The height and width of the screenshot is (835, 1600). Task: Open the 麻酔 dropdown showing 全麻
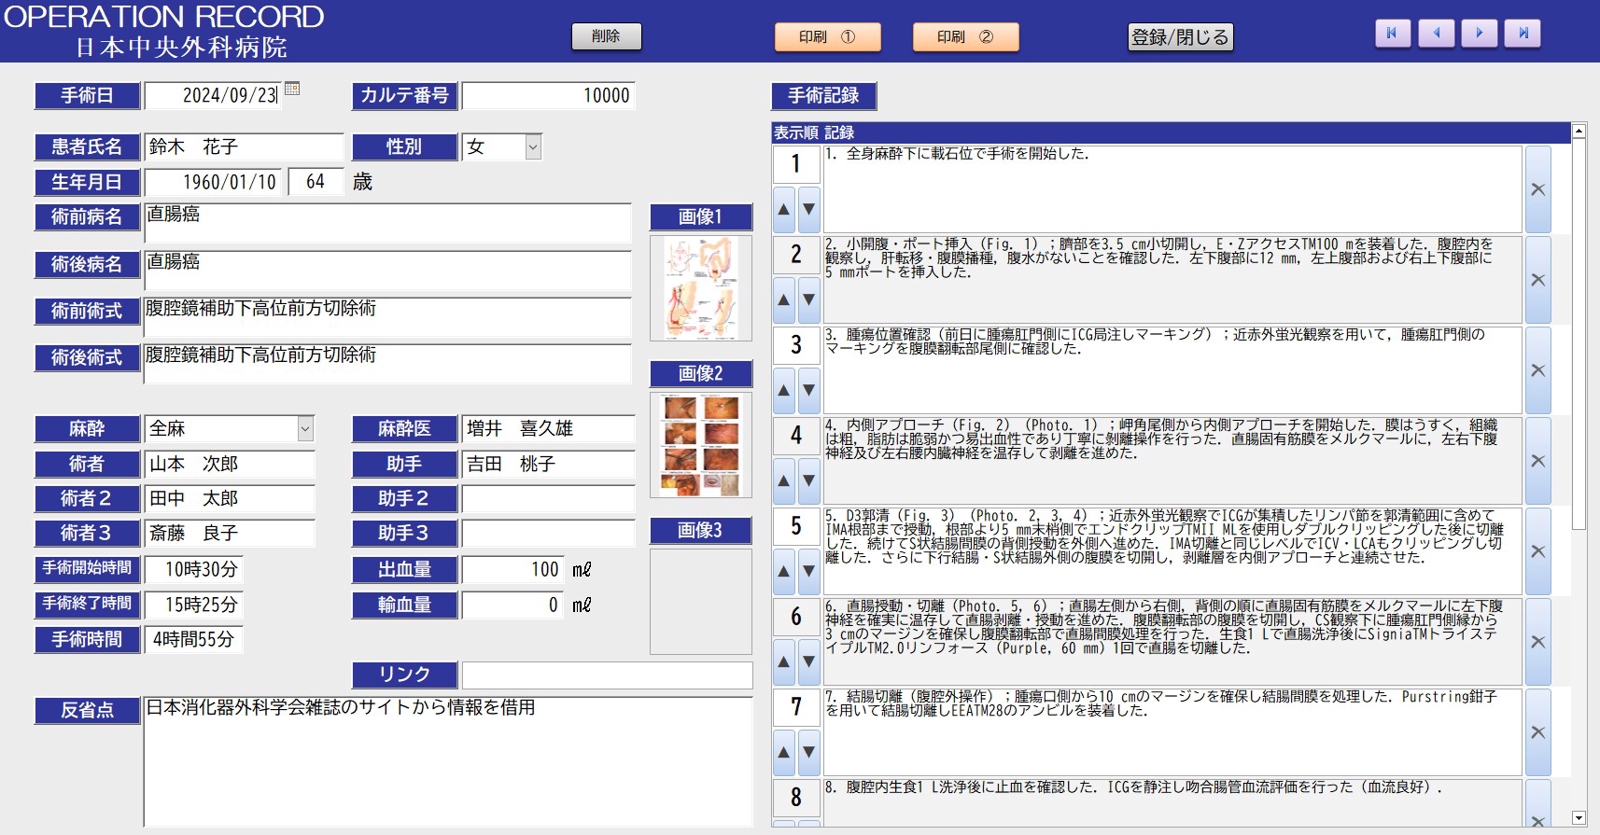[305, 429]
